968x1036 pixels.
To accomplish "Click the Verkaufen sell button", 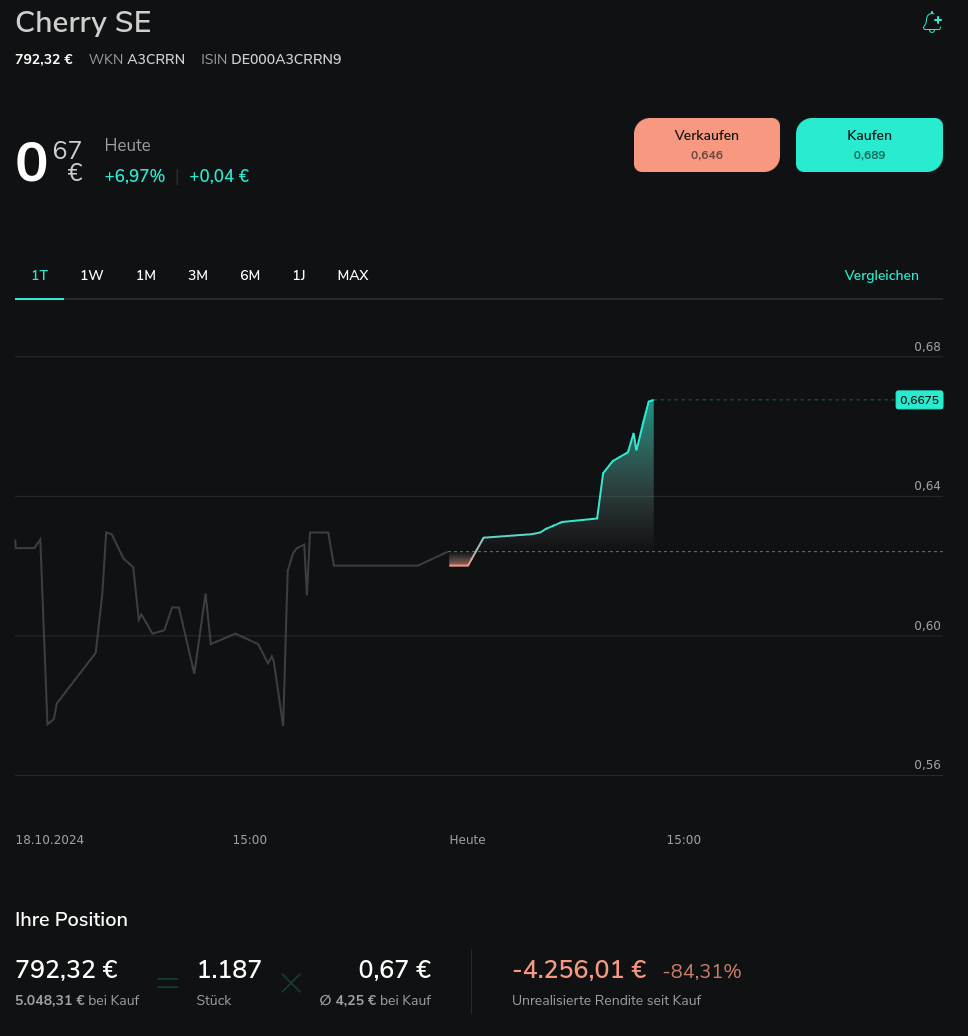I will click(706, 145).
